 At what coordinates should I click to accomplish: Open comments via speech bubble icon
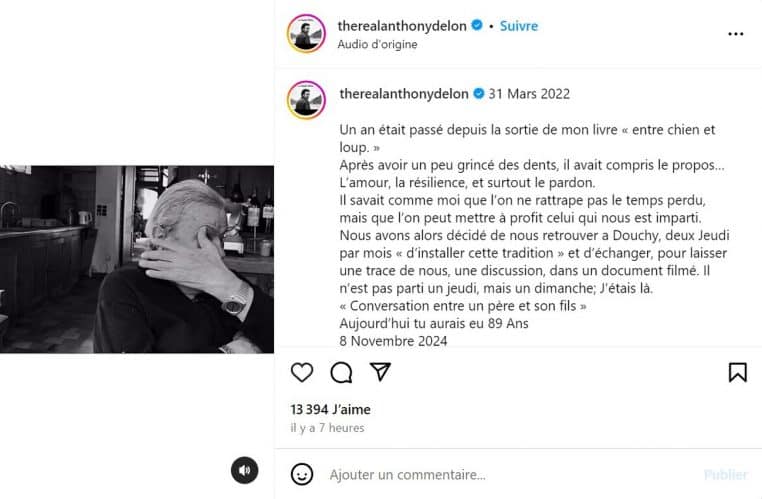click(341, 372)
